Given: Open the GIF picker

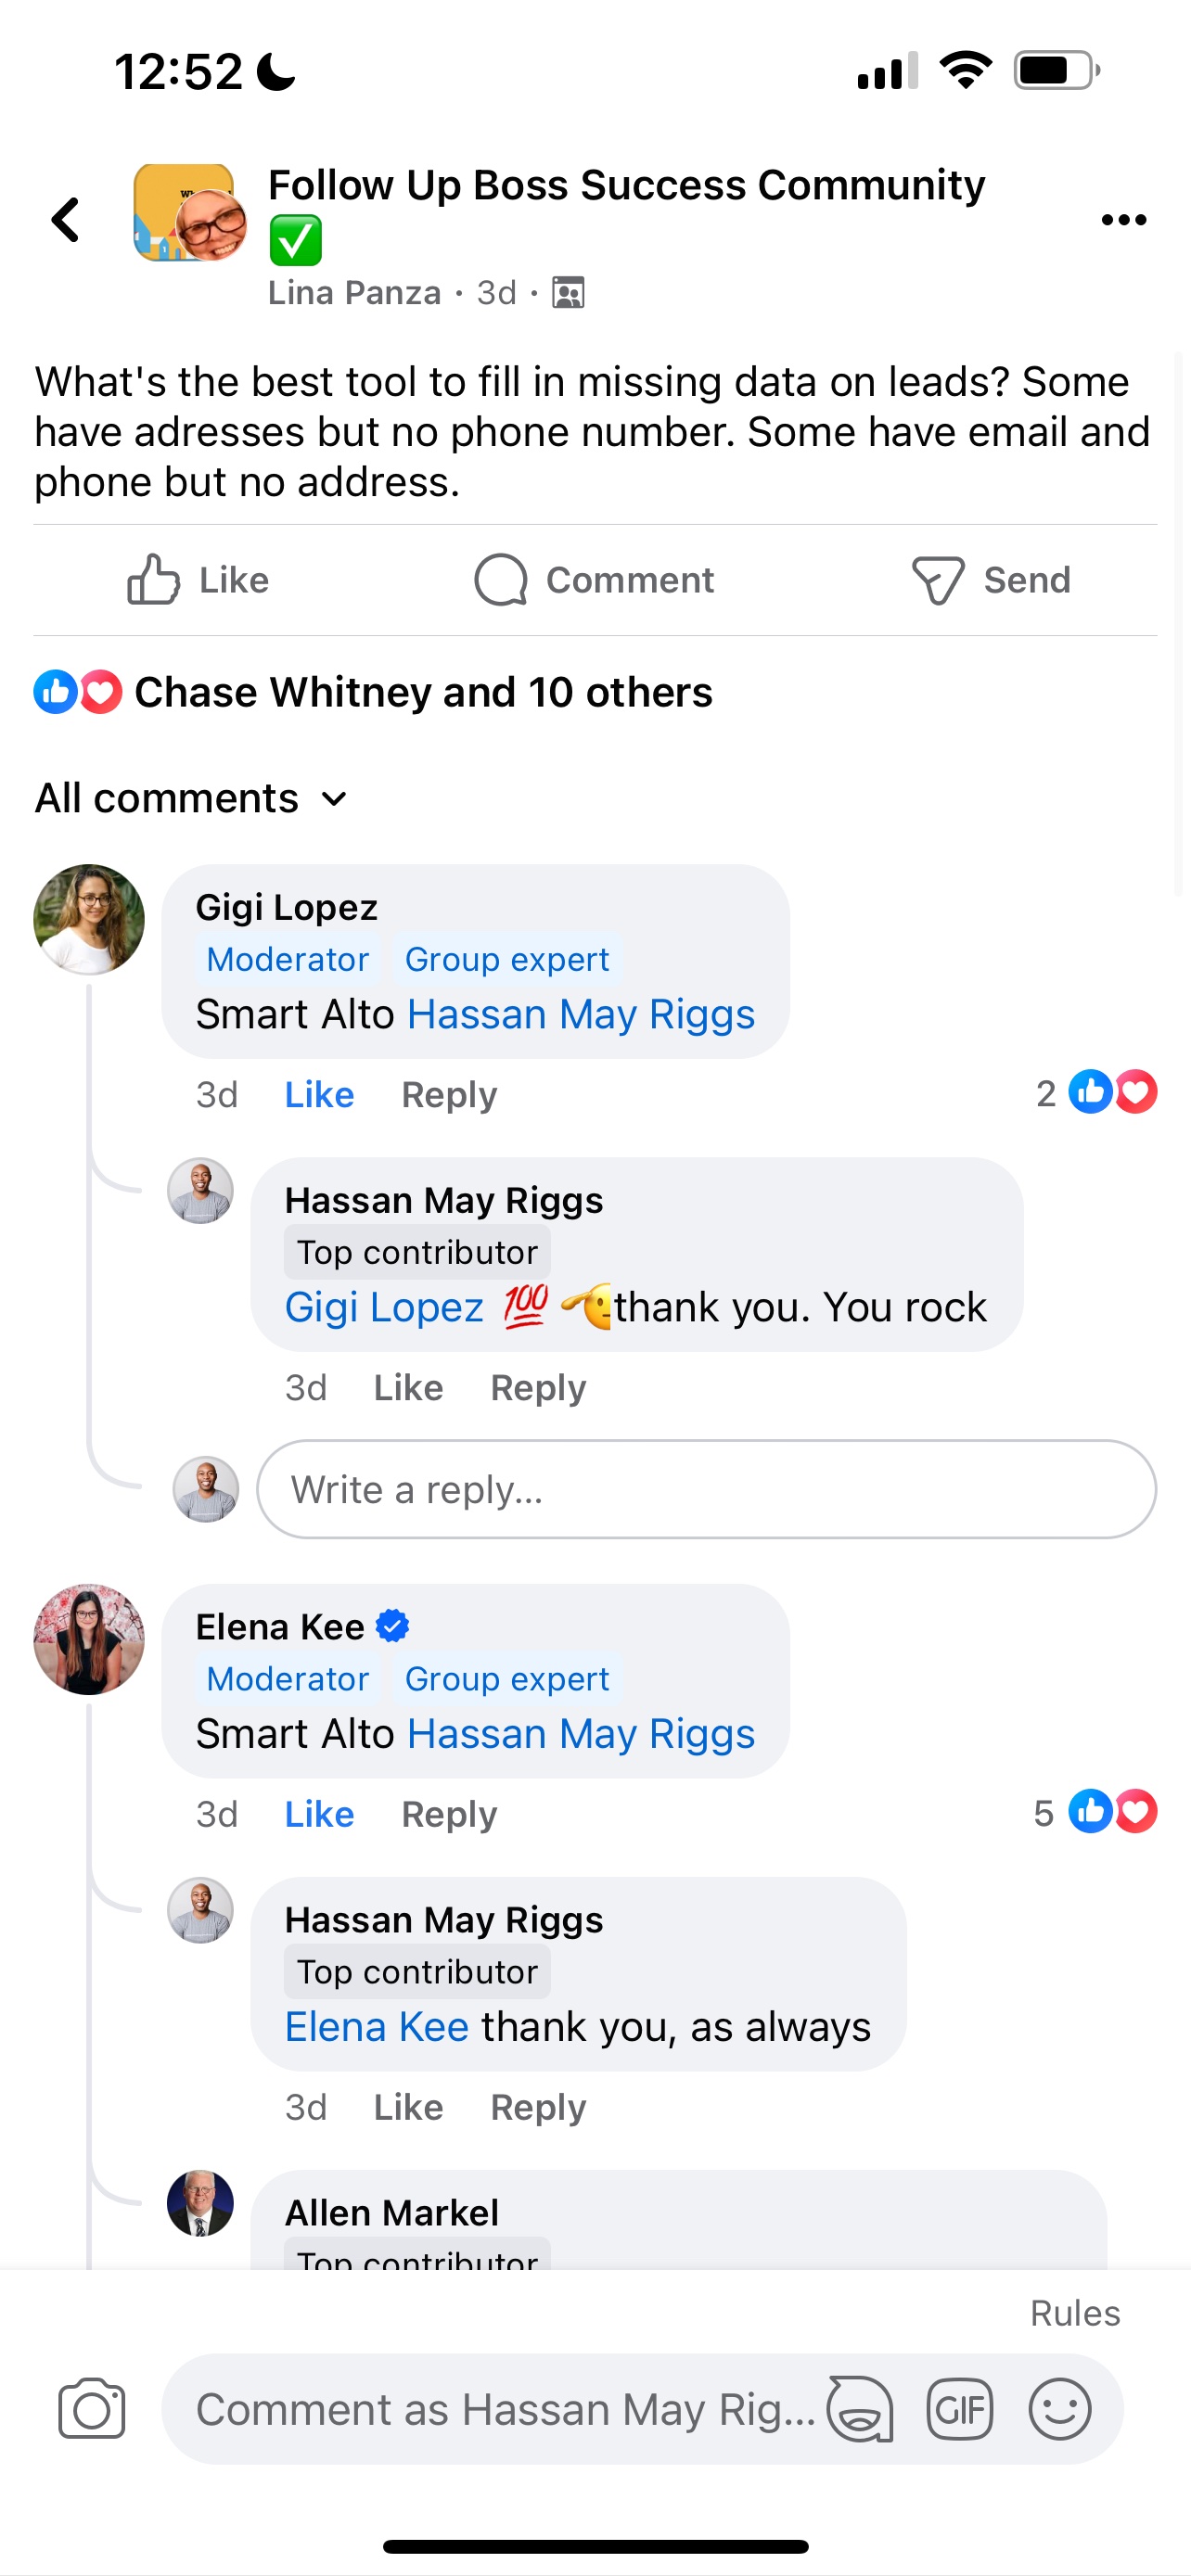Looking at the screenshot, I should click(x=959, y=2409).
